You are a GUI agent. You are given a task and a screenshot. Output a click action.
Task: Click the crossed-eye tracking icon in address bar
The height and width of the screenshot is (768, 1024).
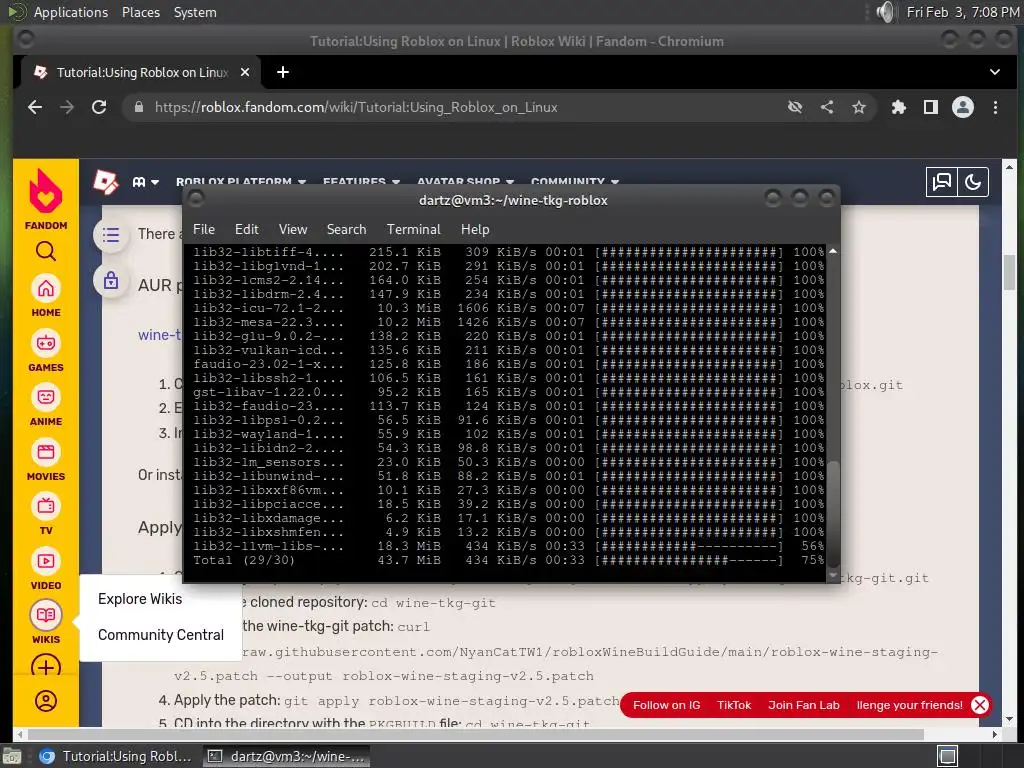click(x=795, y=107)
